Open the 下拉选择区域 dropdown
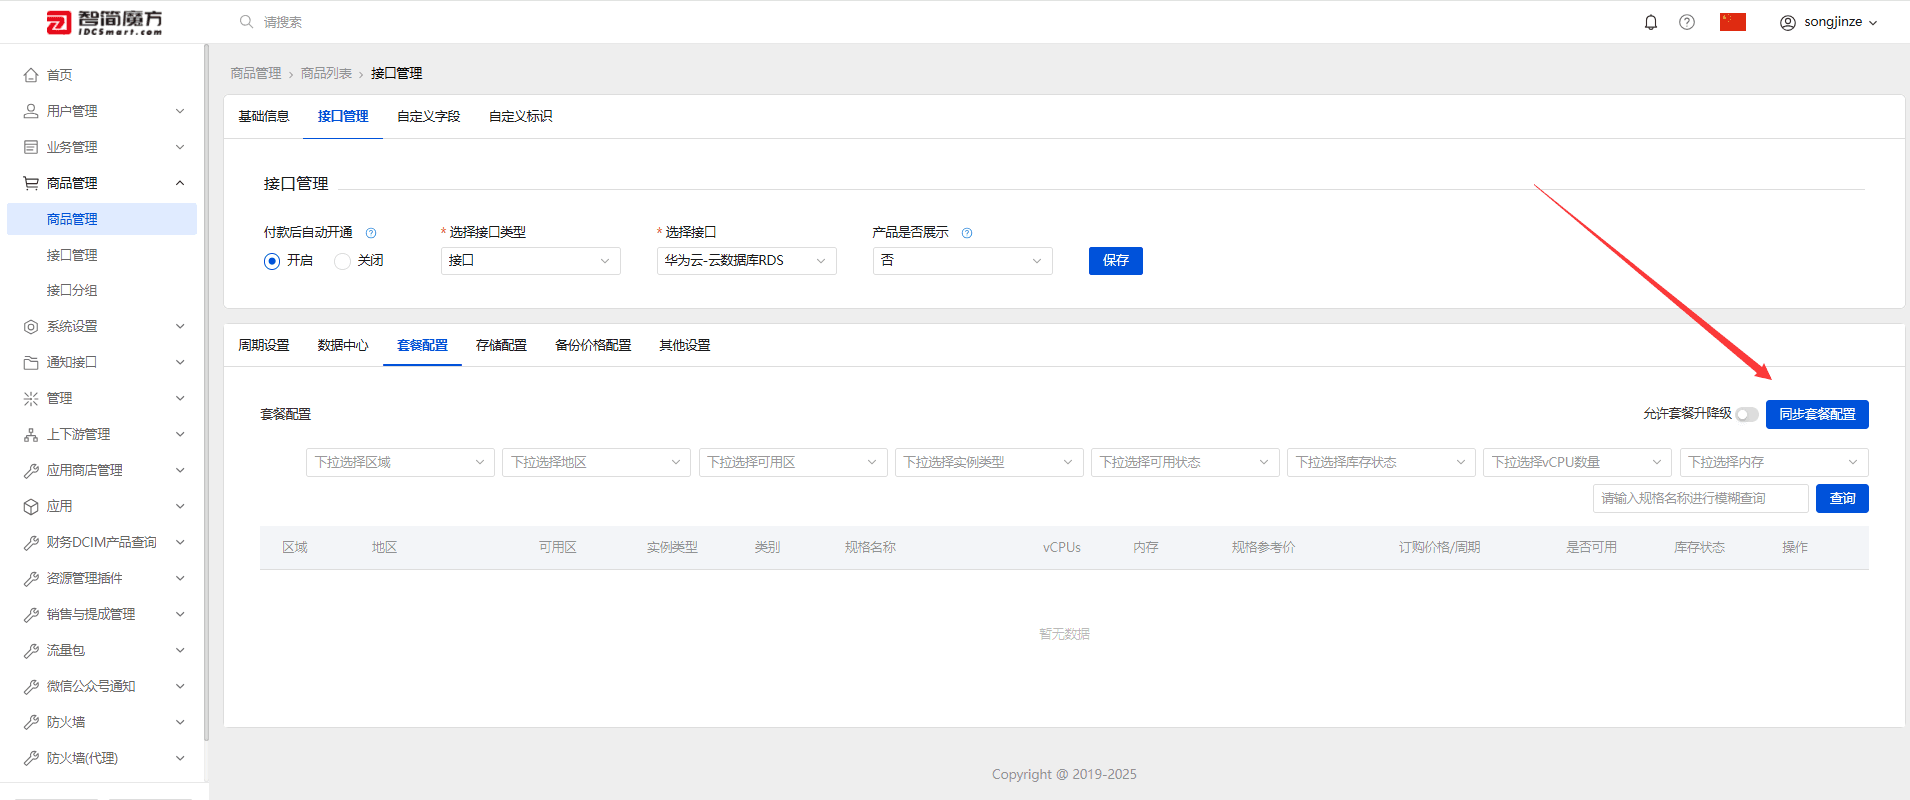 400,462
